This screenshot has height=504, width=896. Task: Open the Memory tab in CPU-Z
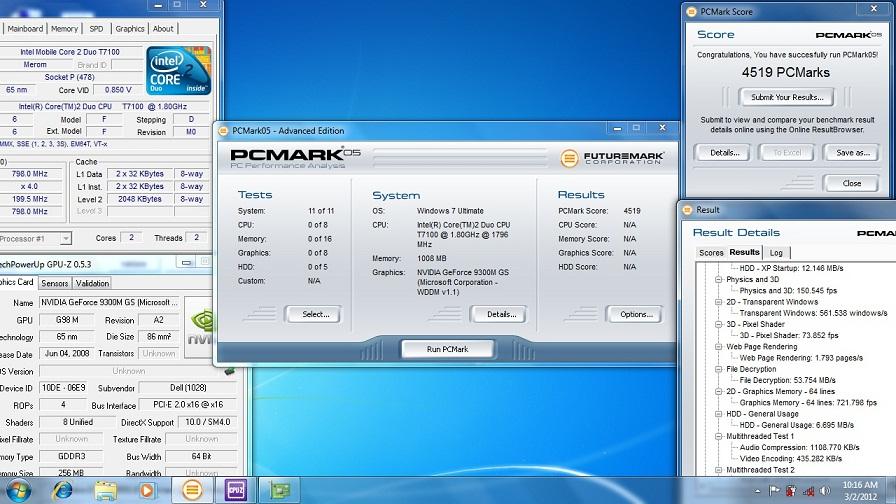click(x=64, y=29)
